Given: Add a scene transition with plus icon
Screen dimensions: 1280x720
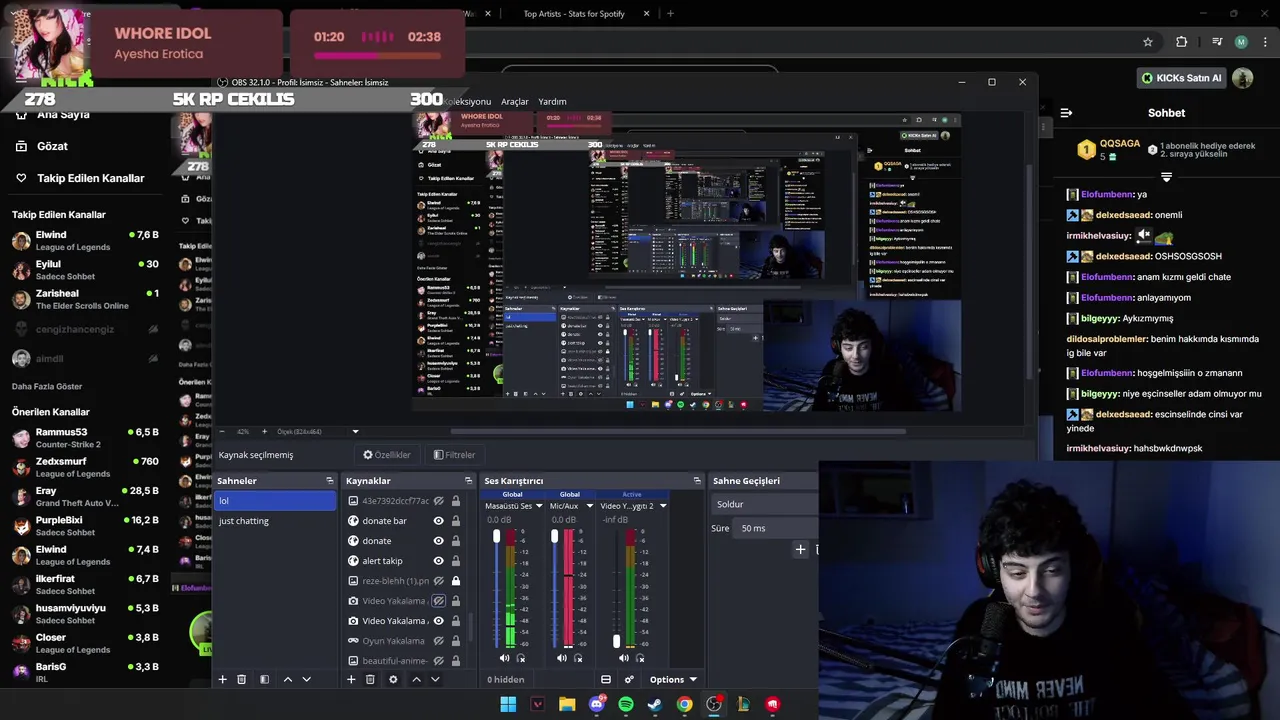Looking at the screenshot, I should tap(800, 549).
